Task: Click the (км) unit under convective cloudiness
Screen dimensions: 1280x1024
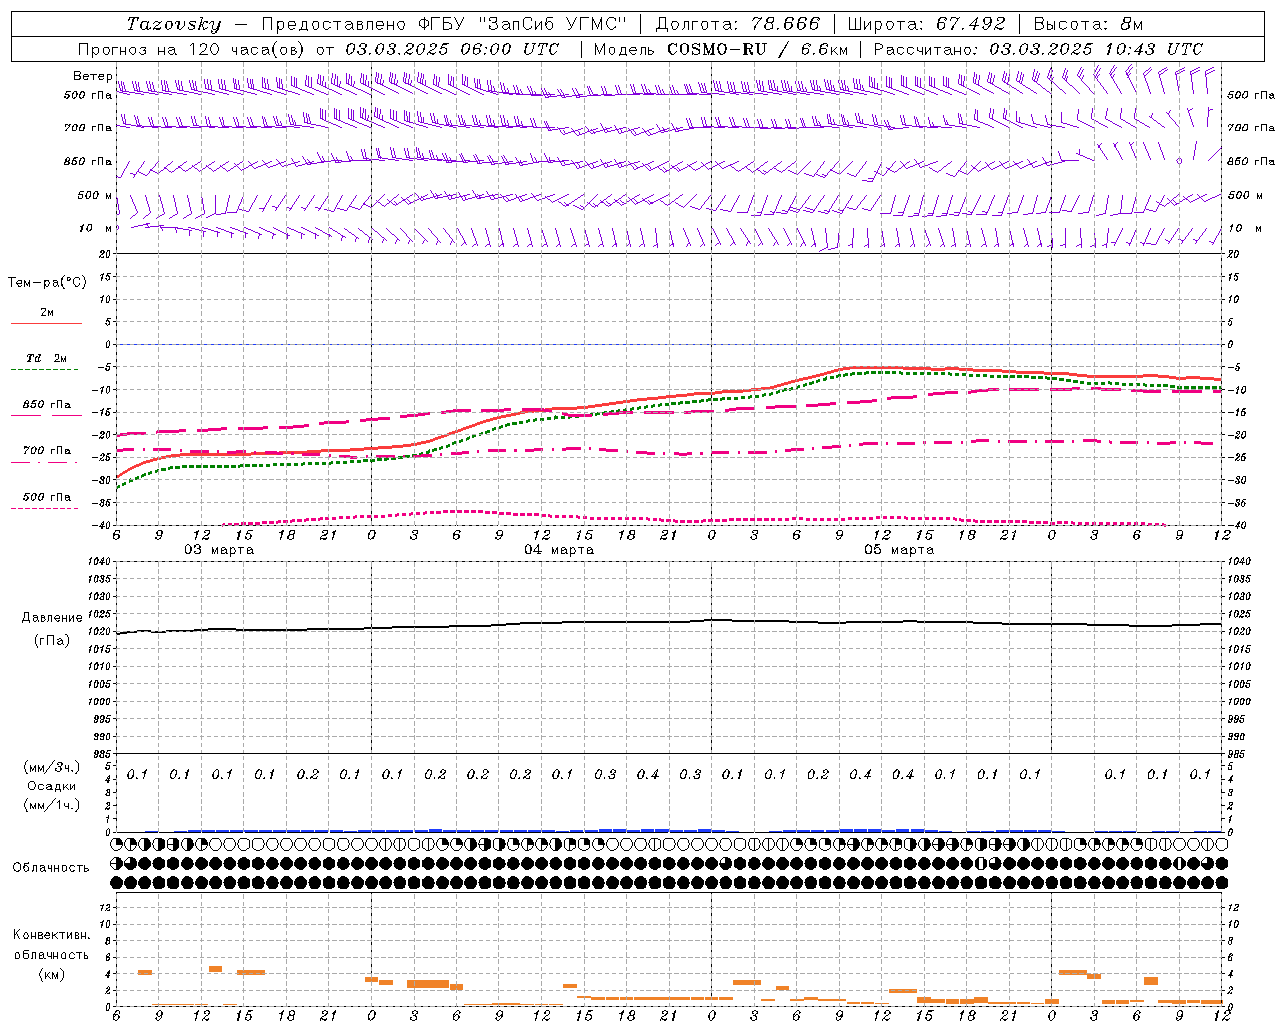Action: tap(52, 974)
